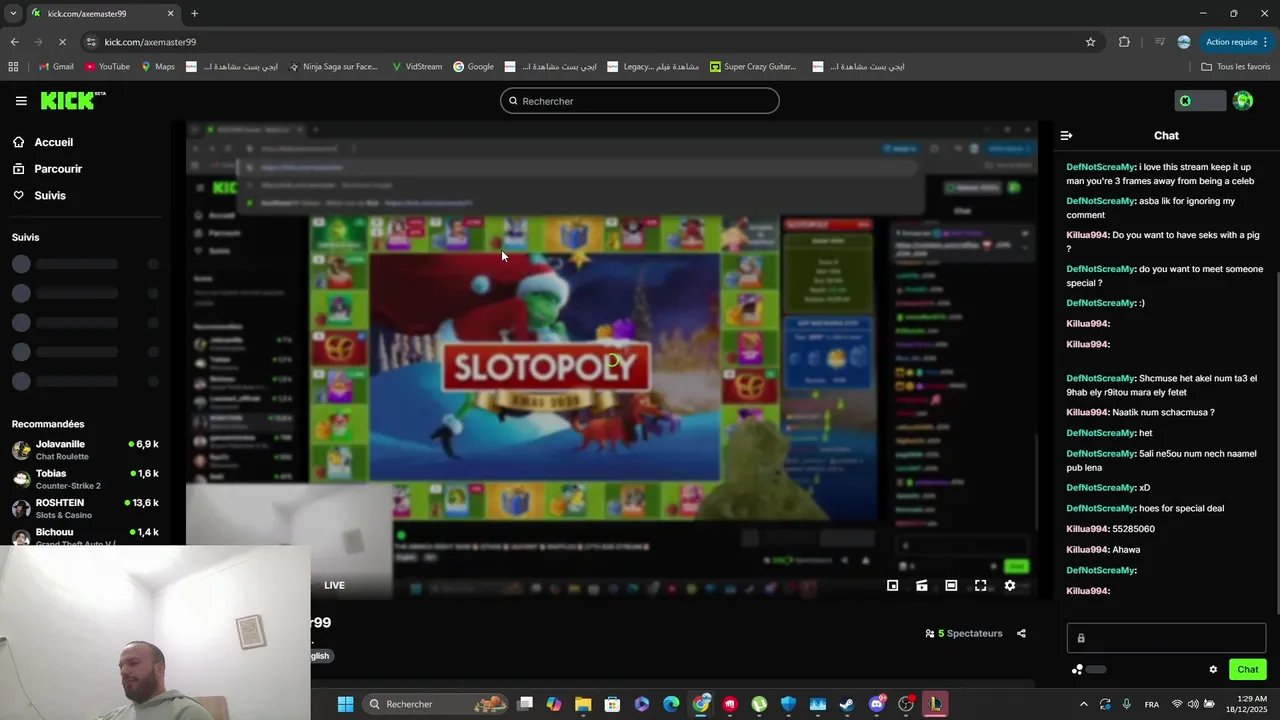Click the Chrome address bar URL
The width and height of the screenshot is (1280, 720).
pyautogui.click(x=150, y=42)
